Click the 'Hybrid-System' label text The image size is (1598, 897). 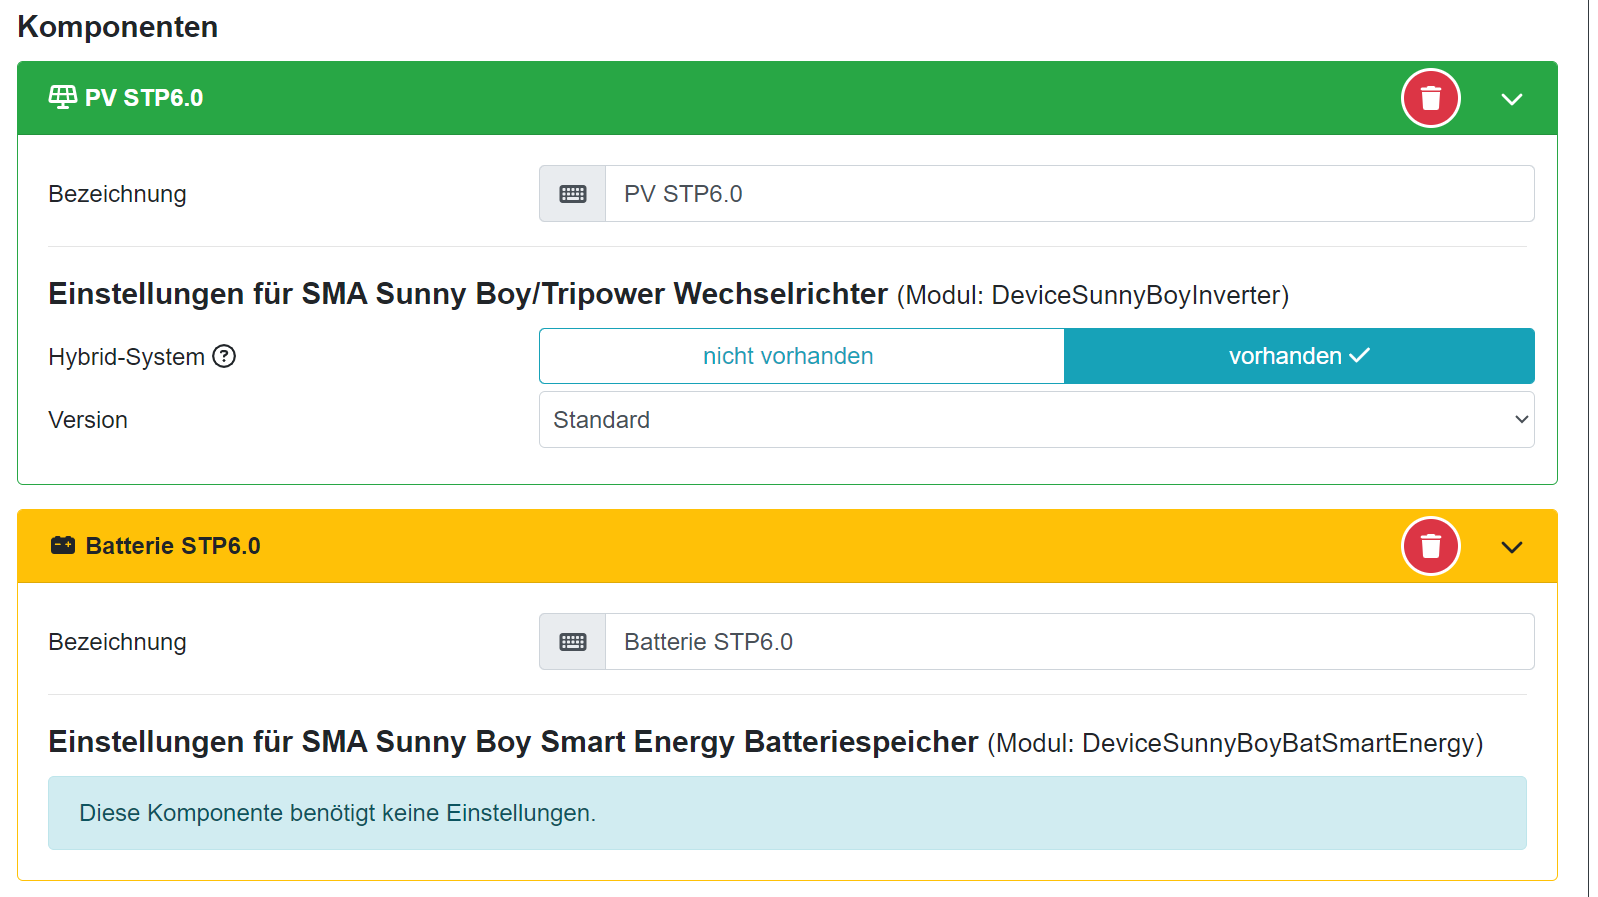point(126,357)
